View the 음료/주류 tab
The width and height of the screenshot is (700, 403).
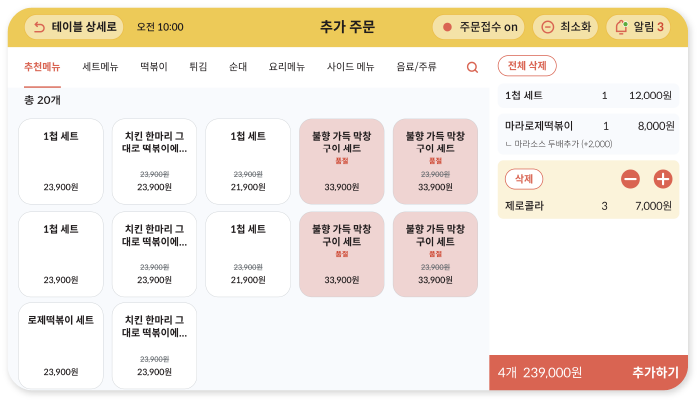[x=416, y=67]
